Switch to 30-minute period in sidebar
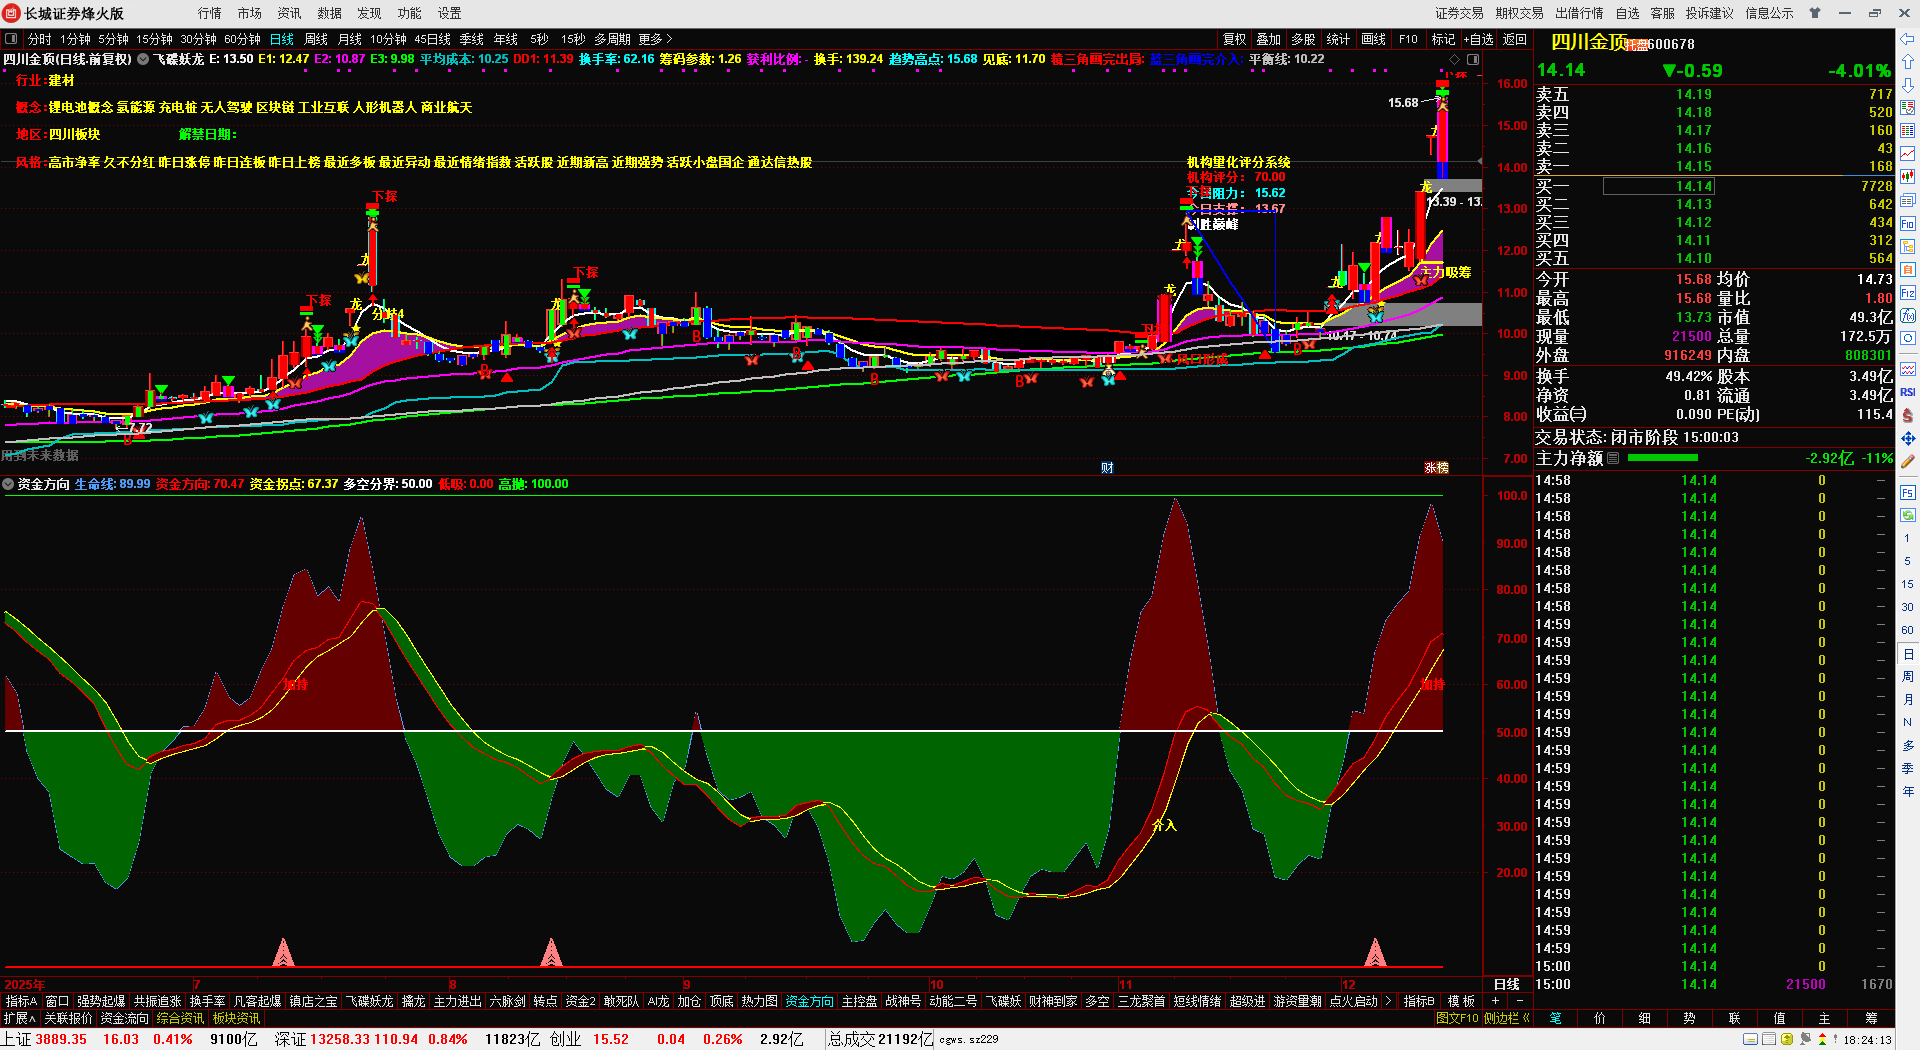 pyautogui.click(x=1907, y=607)
